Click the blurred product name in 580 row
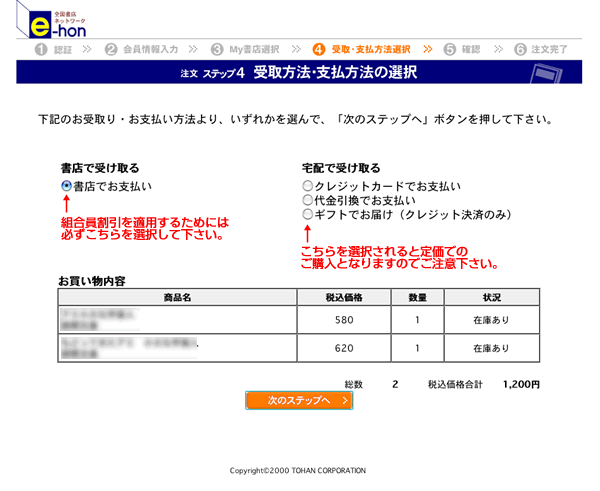This screenshot has width=600, height=491. [99, 320]
